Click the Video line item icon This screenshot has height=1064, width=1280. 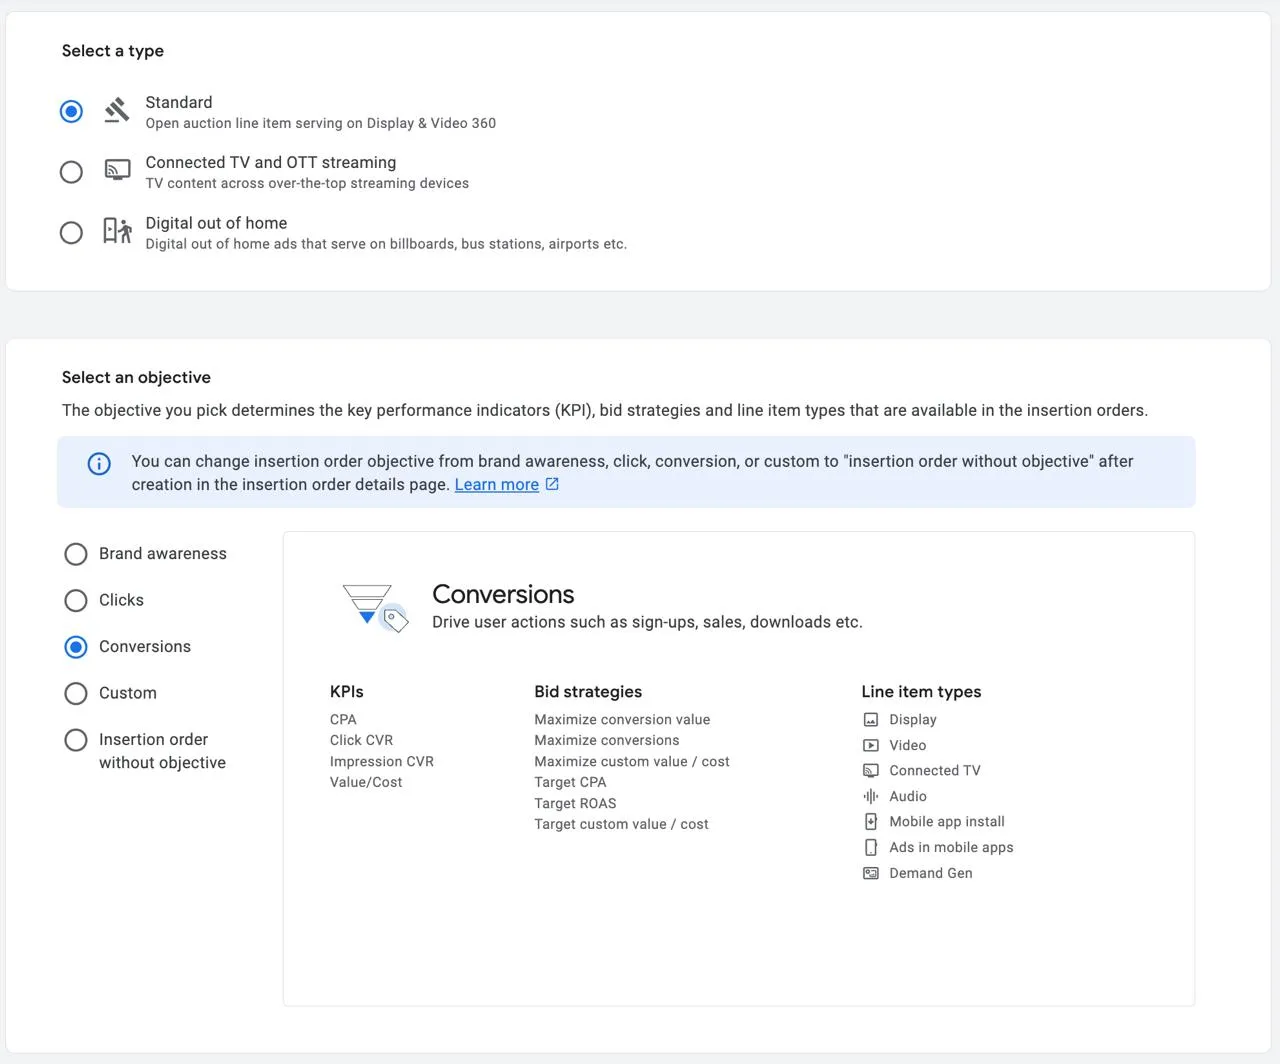click(871, 745)
